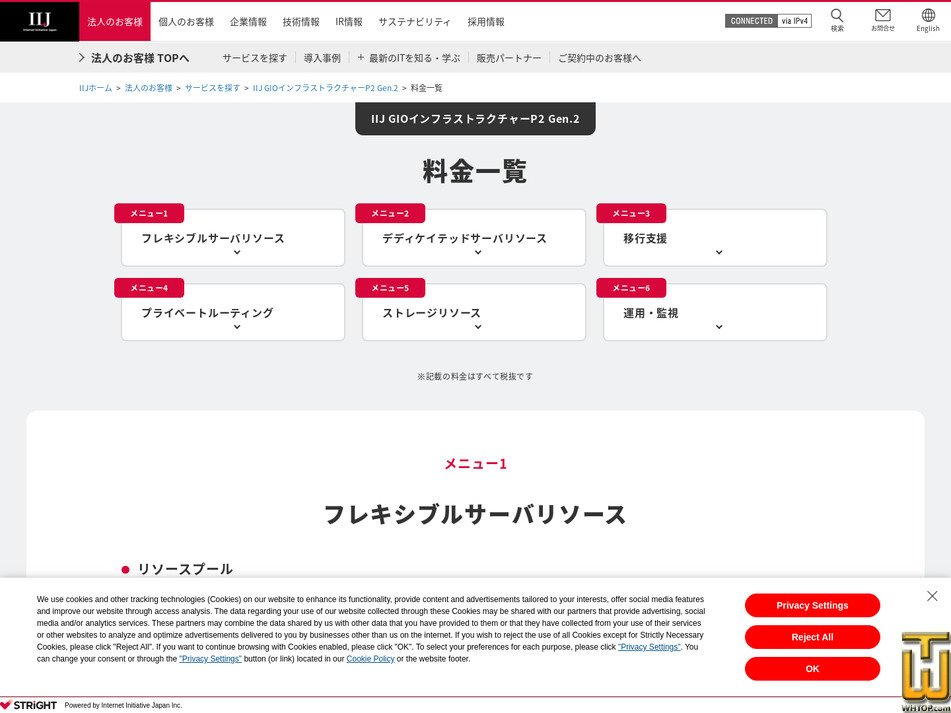Jump to ストレージリソース menu card

pyautogui.click(x=474, y=312)
